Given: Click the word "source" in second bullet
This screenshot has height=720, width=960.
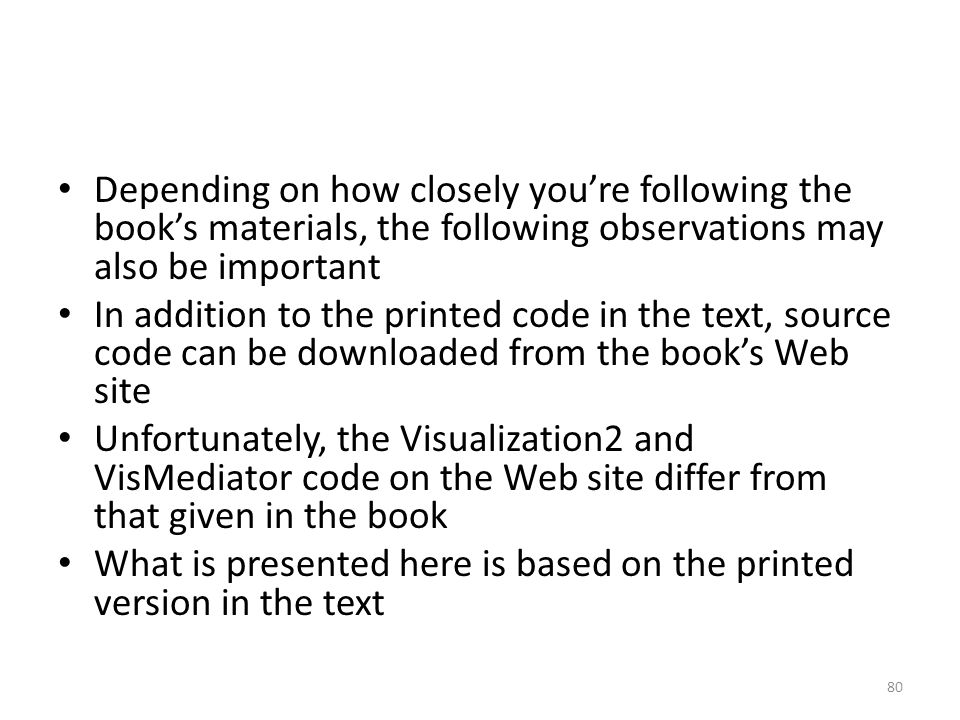Looking at the screenshot, I should [x=837, y=316].
